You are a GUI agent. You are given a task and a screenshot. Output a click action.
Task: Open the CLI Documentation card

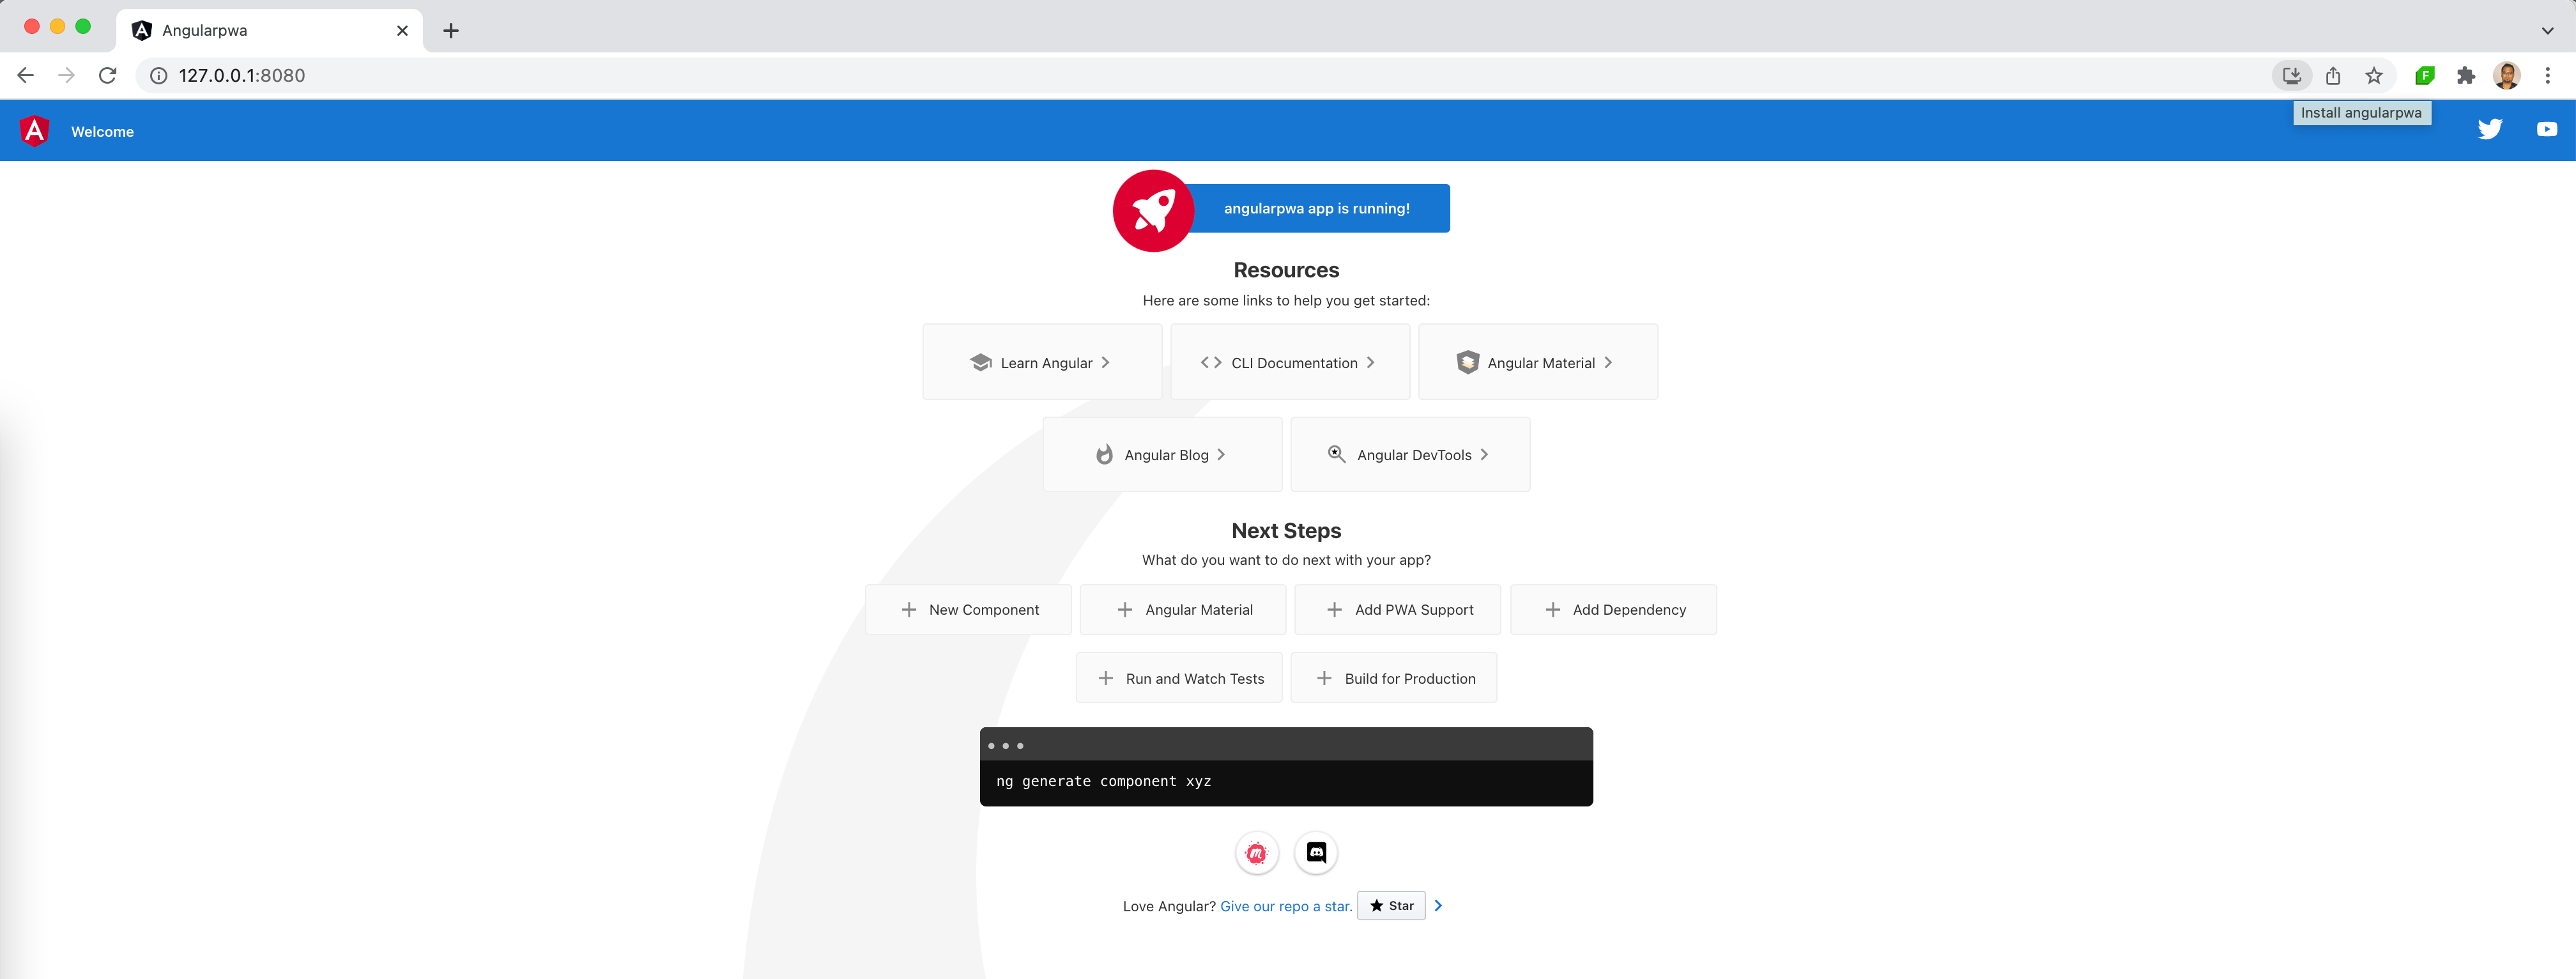coord(1290,362)
